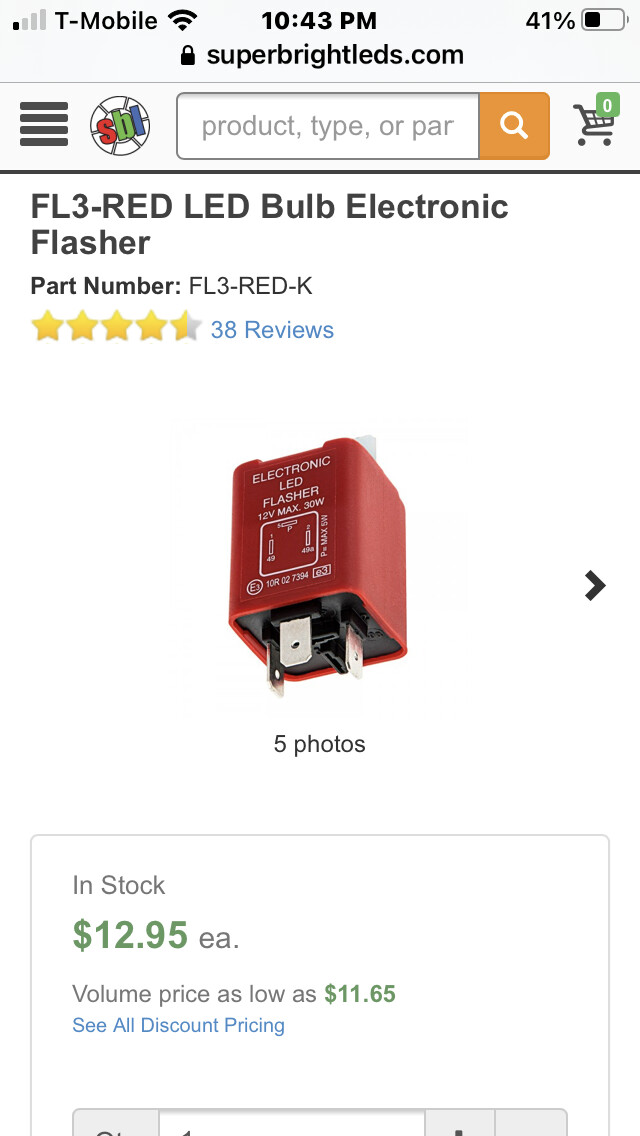
Task: Tap the FL3-RED LED Bulb Electronic Flasher title
Action: (270, 225)
